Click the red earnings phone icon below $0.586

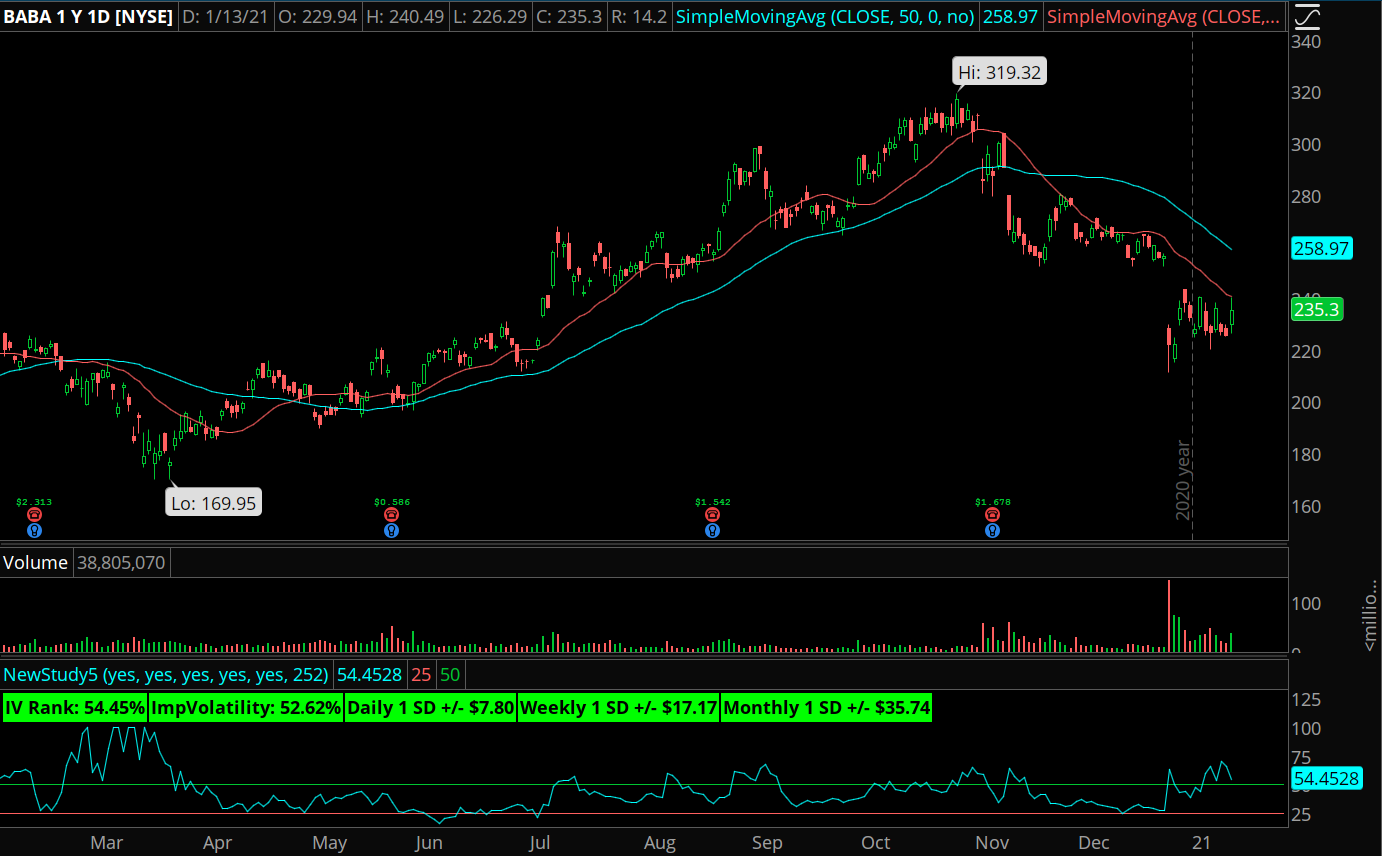(x=391, y=515)
